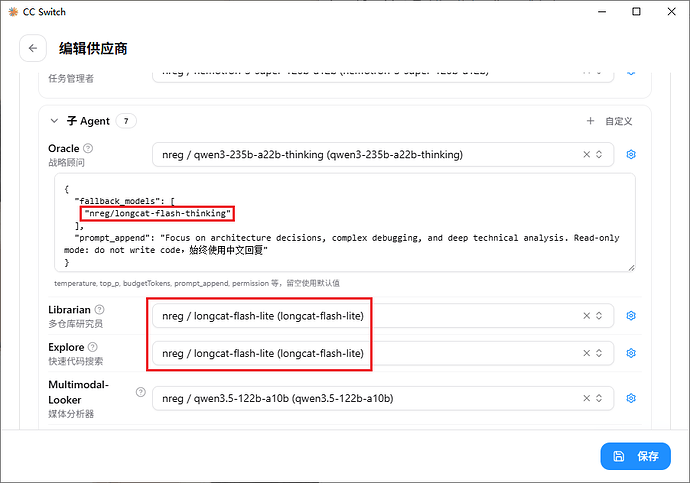This screenshot has height=483, width=690.
Task: Click the Explore agent label
Action: [66, 347]
